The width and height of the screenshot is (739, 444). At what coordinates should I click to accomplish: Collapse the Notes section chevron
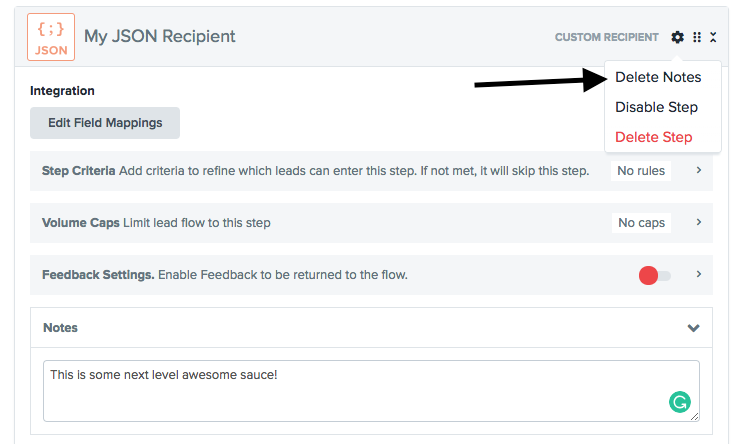click(694, 328)
